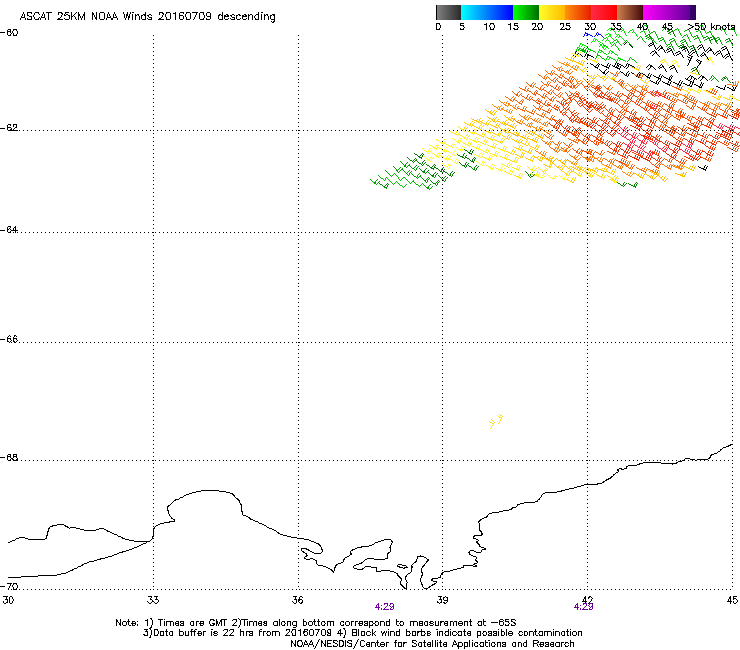Image resolution: width=740 pixels, height=650 pixels.
Task: Click the gray 0–5 knots legend swatch
Action: click(448, 12)
